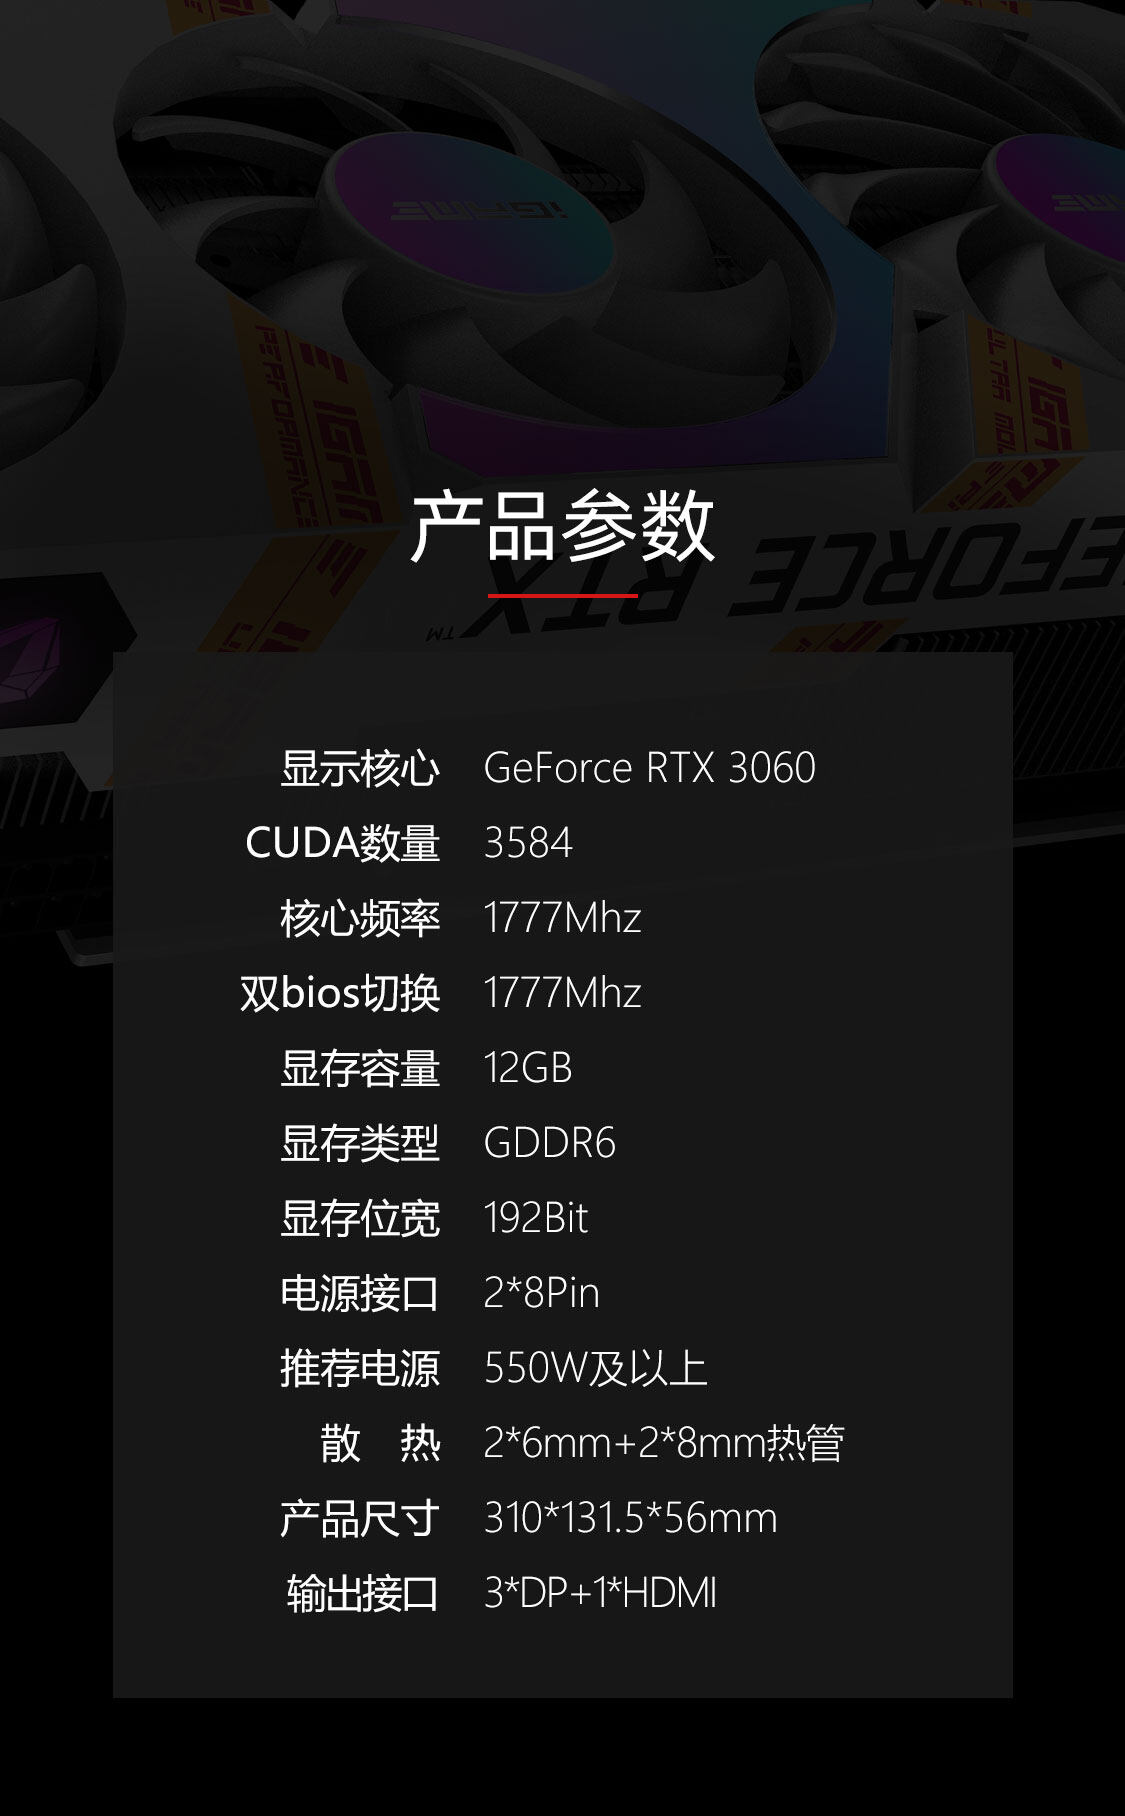This screenshot has width=1125, height=1816.
Task: Click the 192Bit bus width value
Action: point(536,1218)
